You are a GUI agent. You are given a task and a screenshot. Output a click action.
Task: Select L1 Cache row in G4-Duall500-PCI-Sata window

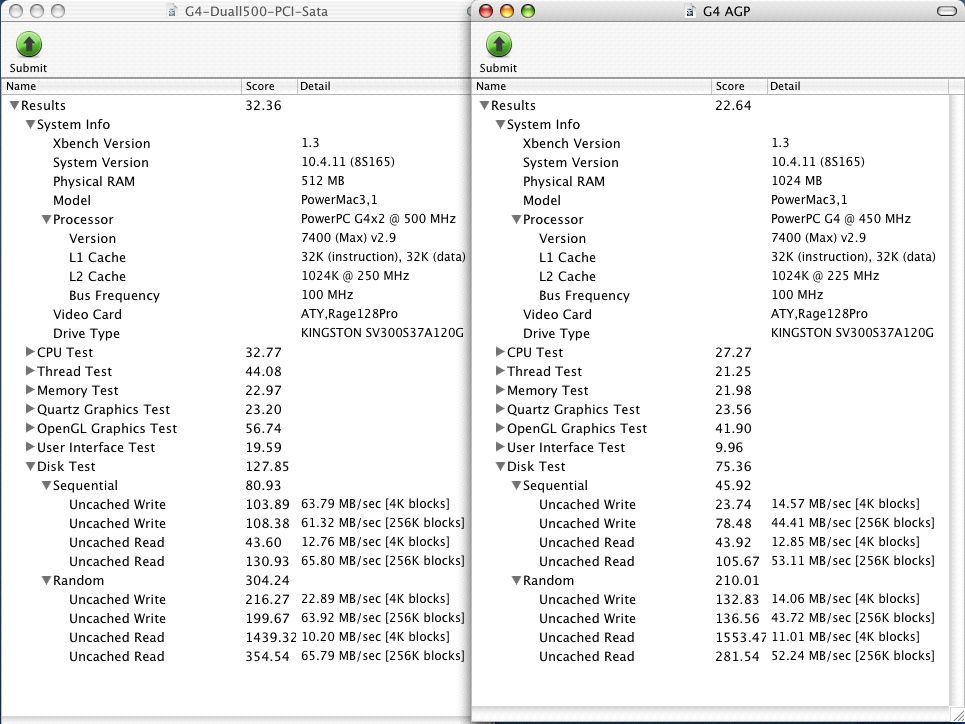click(236, 257)
